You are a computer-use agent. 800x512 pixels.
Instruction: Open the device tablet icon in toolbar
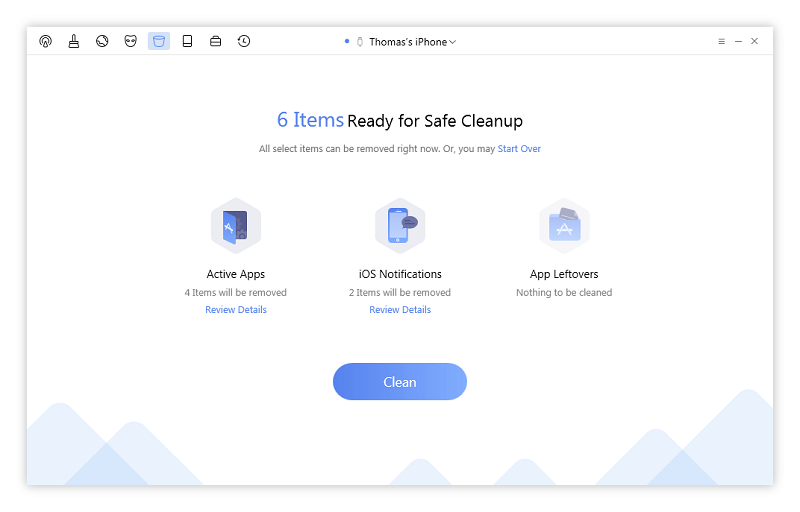(187, 41)
